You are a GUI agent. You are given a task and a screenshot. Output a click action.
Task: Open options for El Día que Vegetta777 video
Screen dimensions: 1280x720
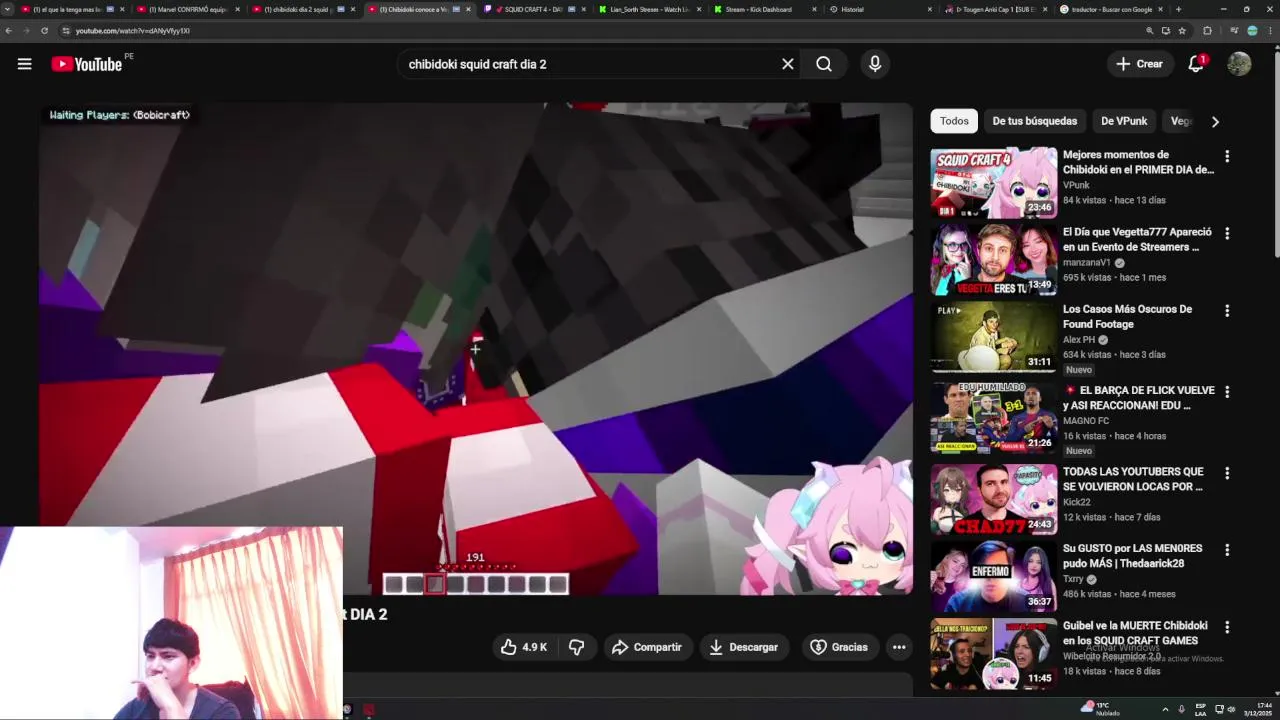[x=1227, y=233]
